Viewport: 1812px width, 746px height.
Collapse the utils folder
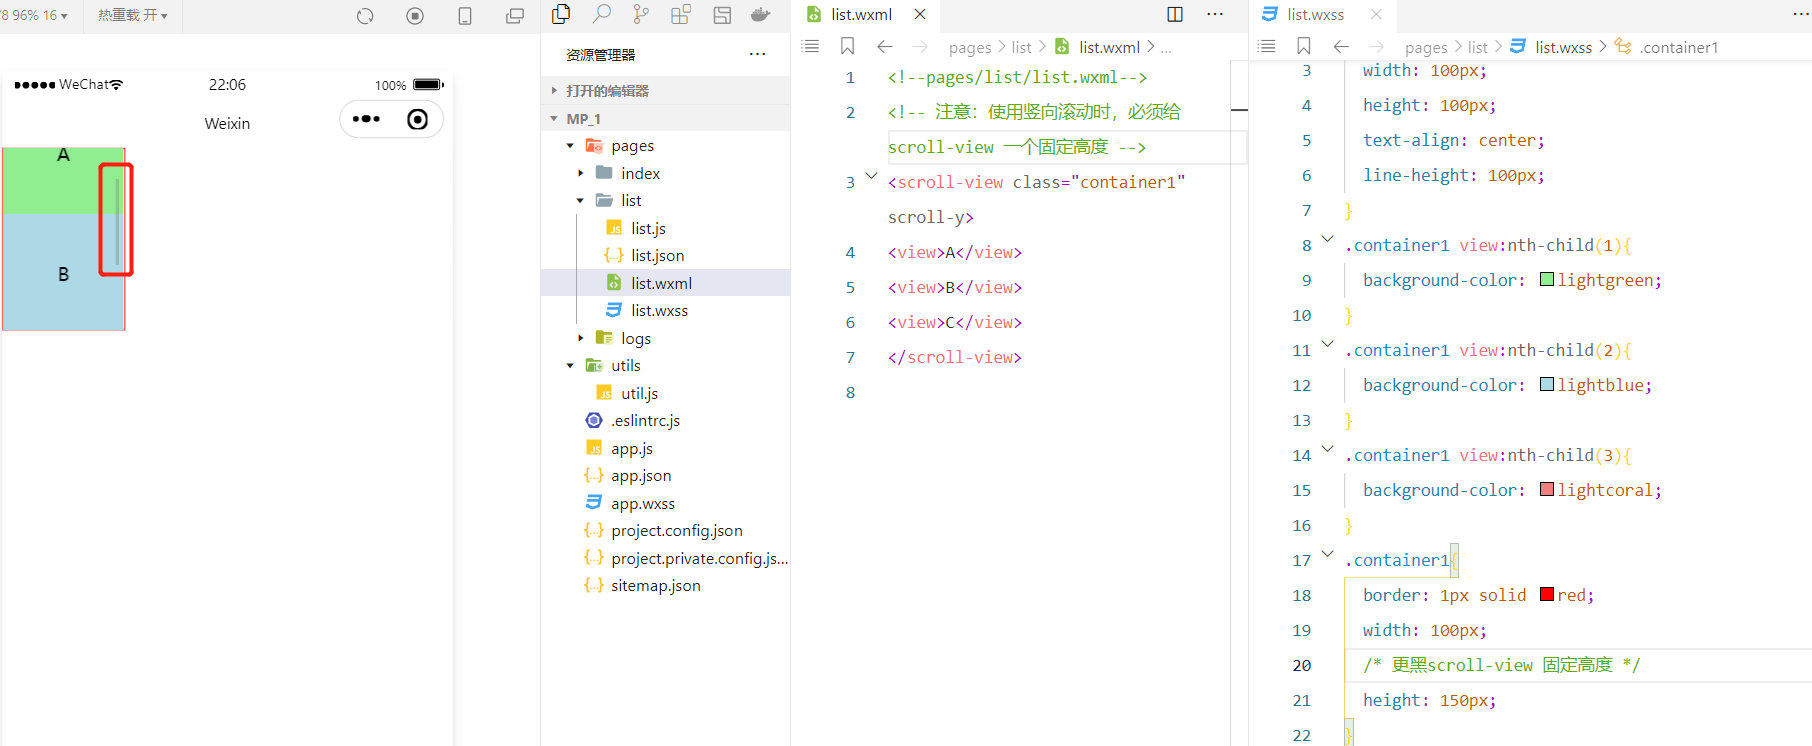click(x=570, y=366)
